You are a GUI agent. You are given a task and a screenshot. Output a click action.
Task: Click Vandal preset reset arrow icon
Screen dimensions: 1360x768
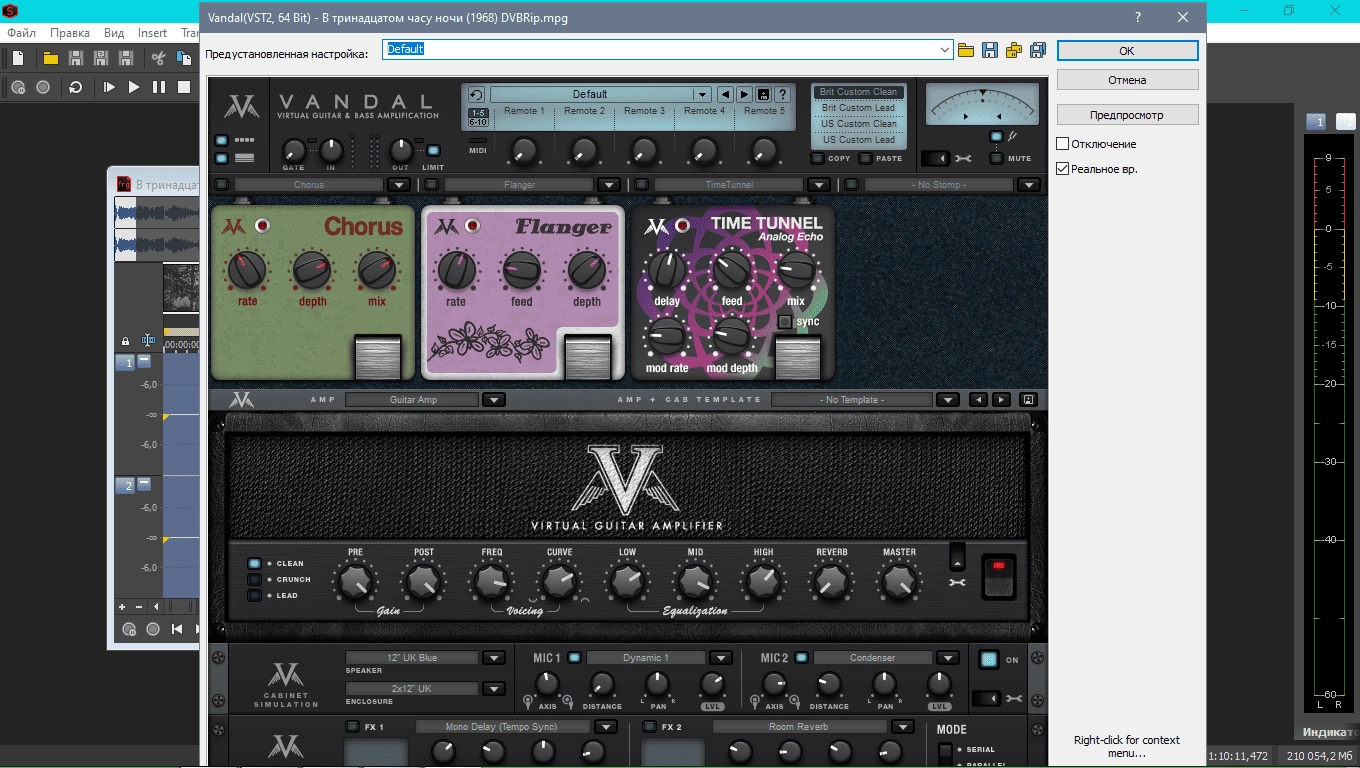pos(477,94)
